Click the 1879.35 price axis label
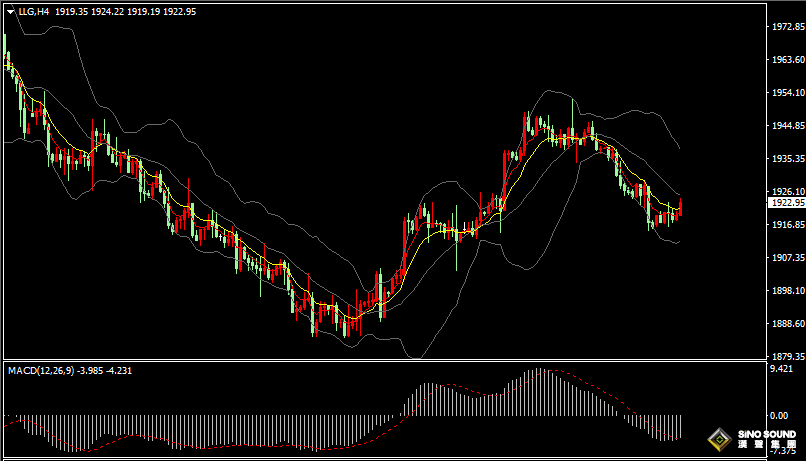Screen dimensions: 806x461 coord(786,355)
